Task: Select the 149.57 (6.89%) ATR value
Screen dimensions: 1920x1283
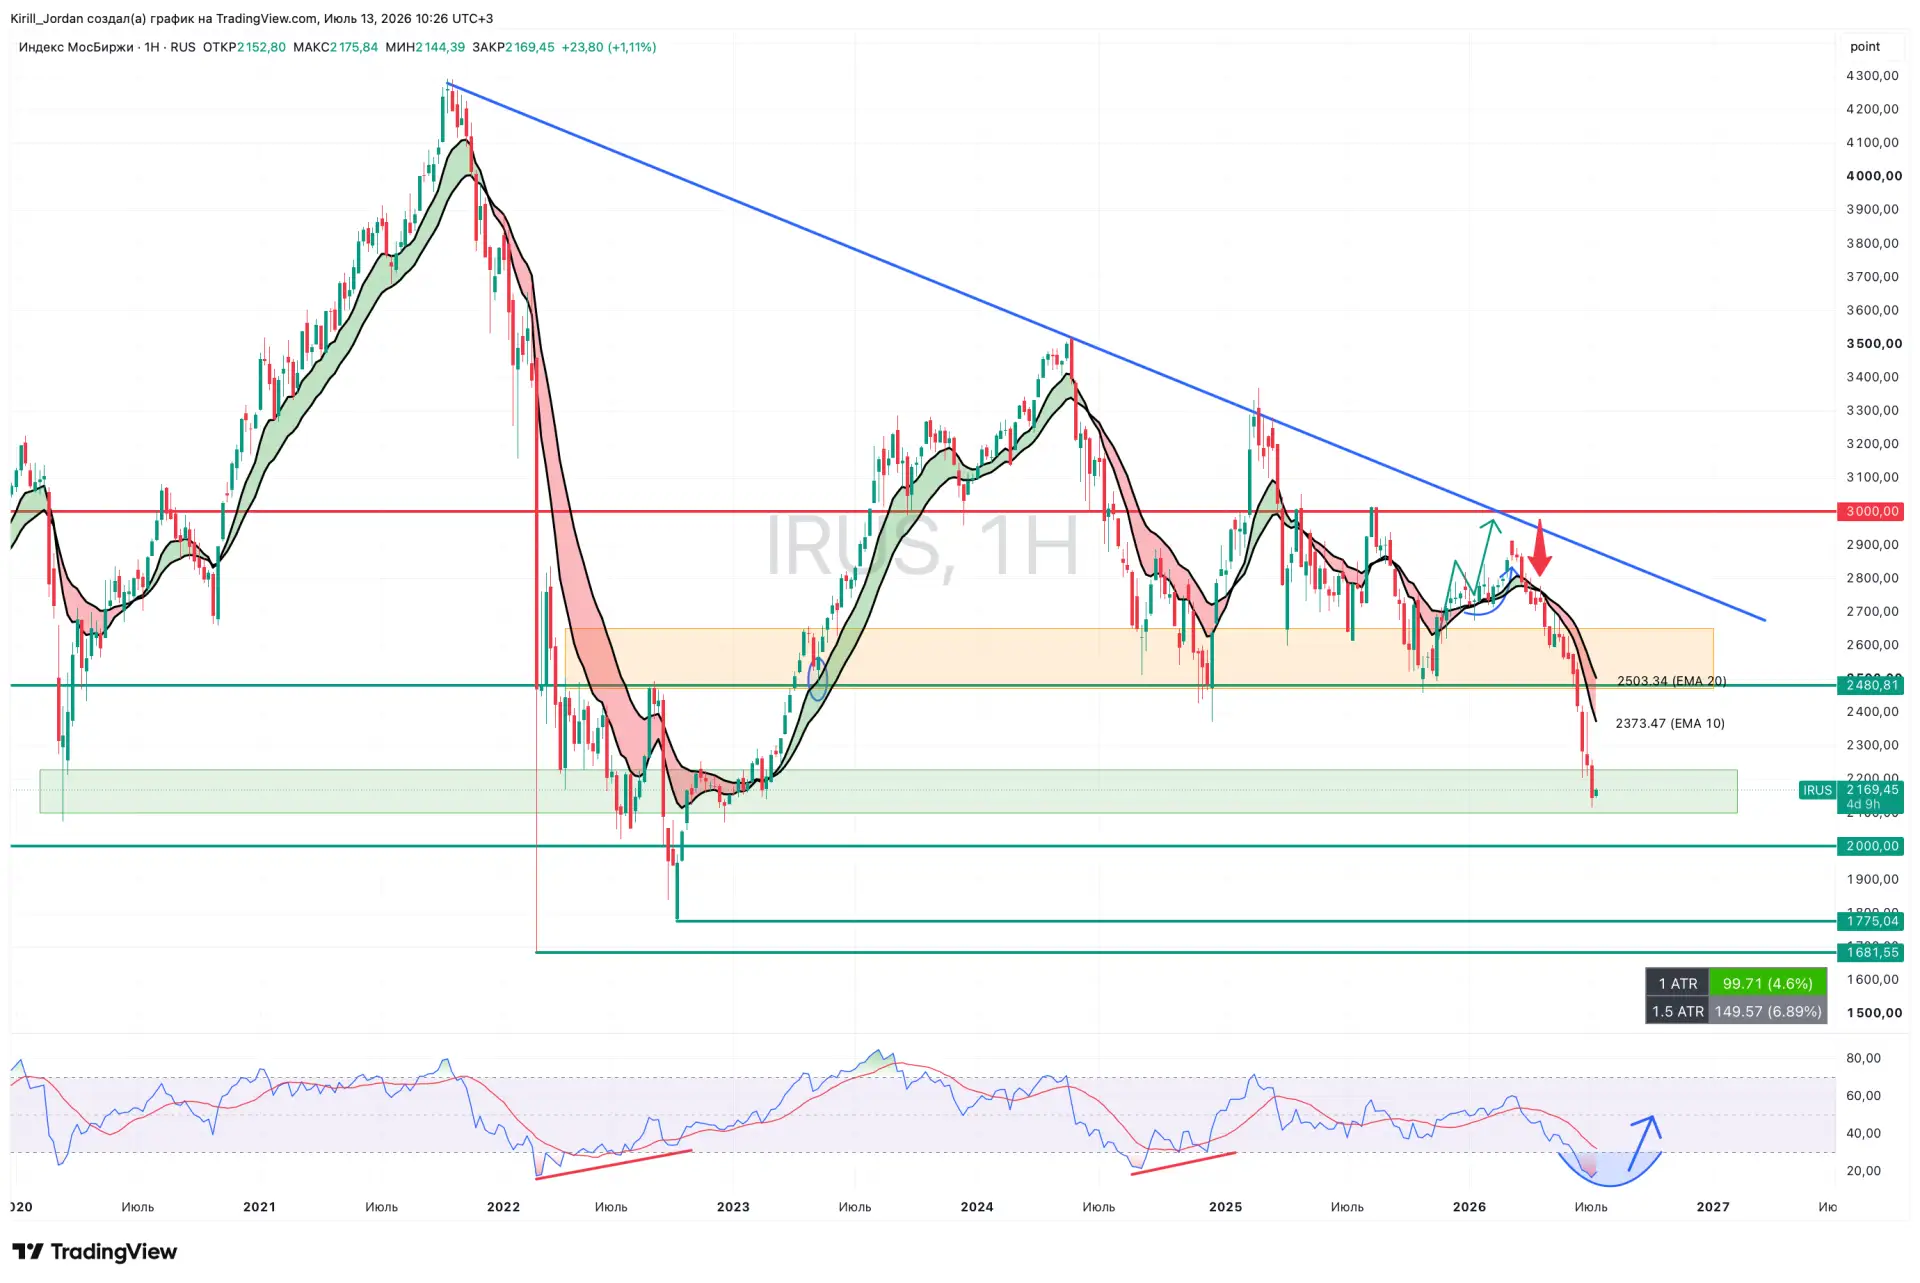Action: (1767, 1011)
